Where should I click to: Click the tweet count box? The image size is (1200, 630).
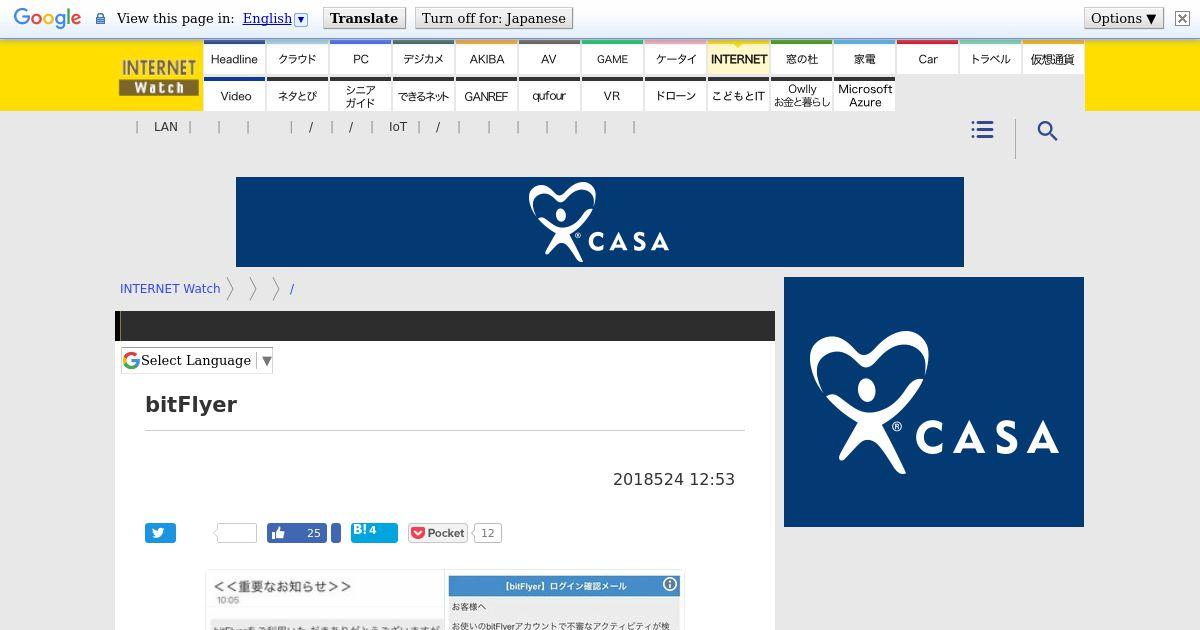[236, 533]
